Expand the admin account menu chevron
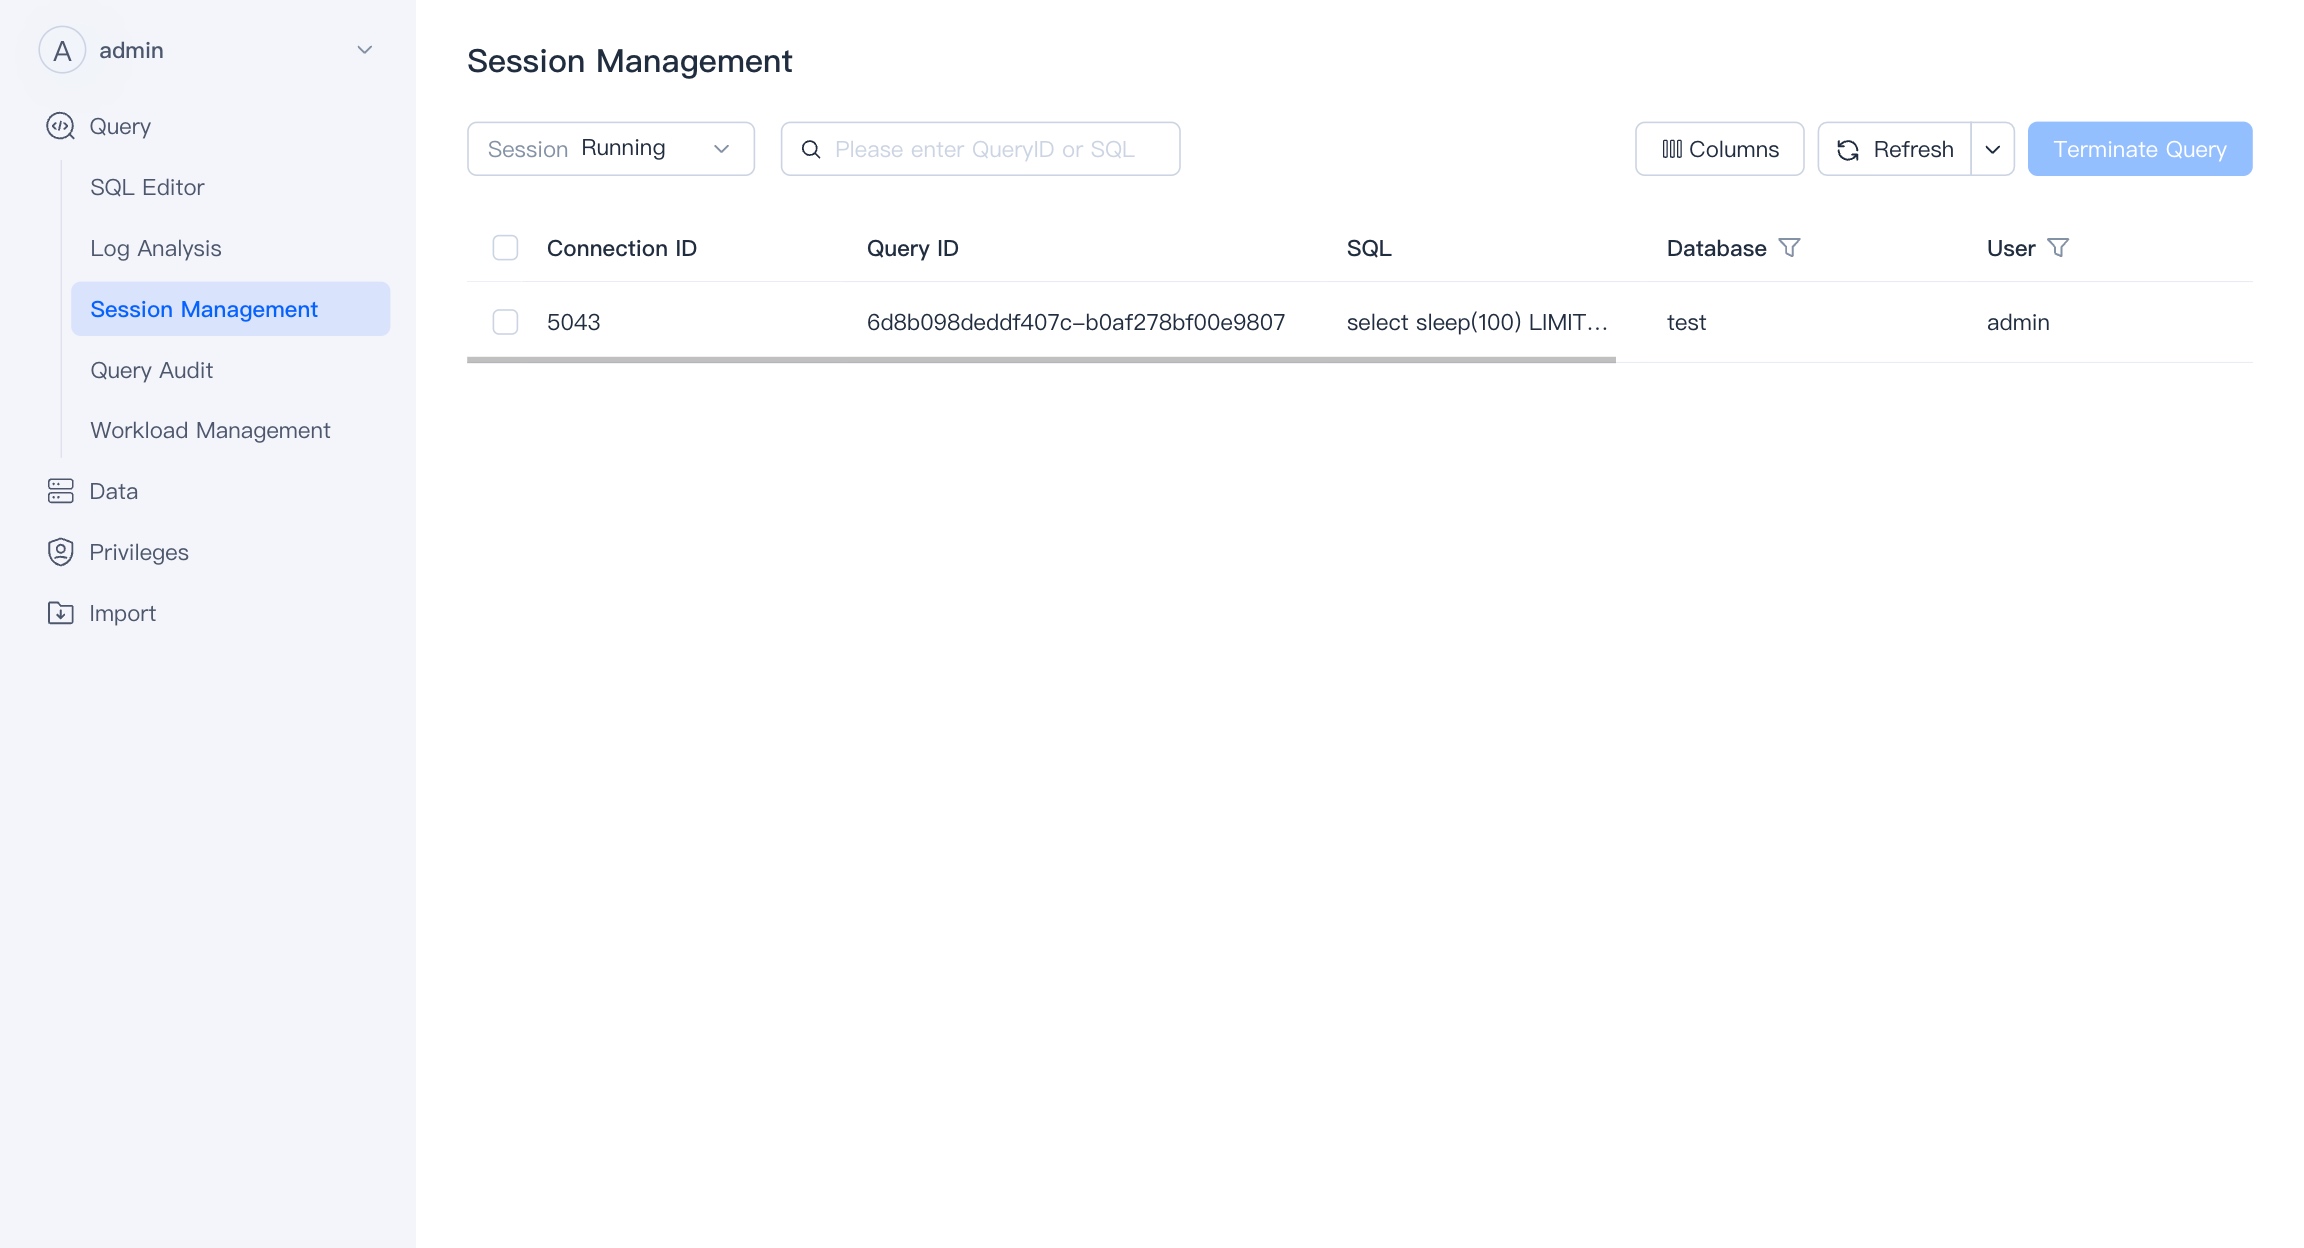This screenshot has width=2304, height=1248. [x=365, y=50]
